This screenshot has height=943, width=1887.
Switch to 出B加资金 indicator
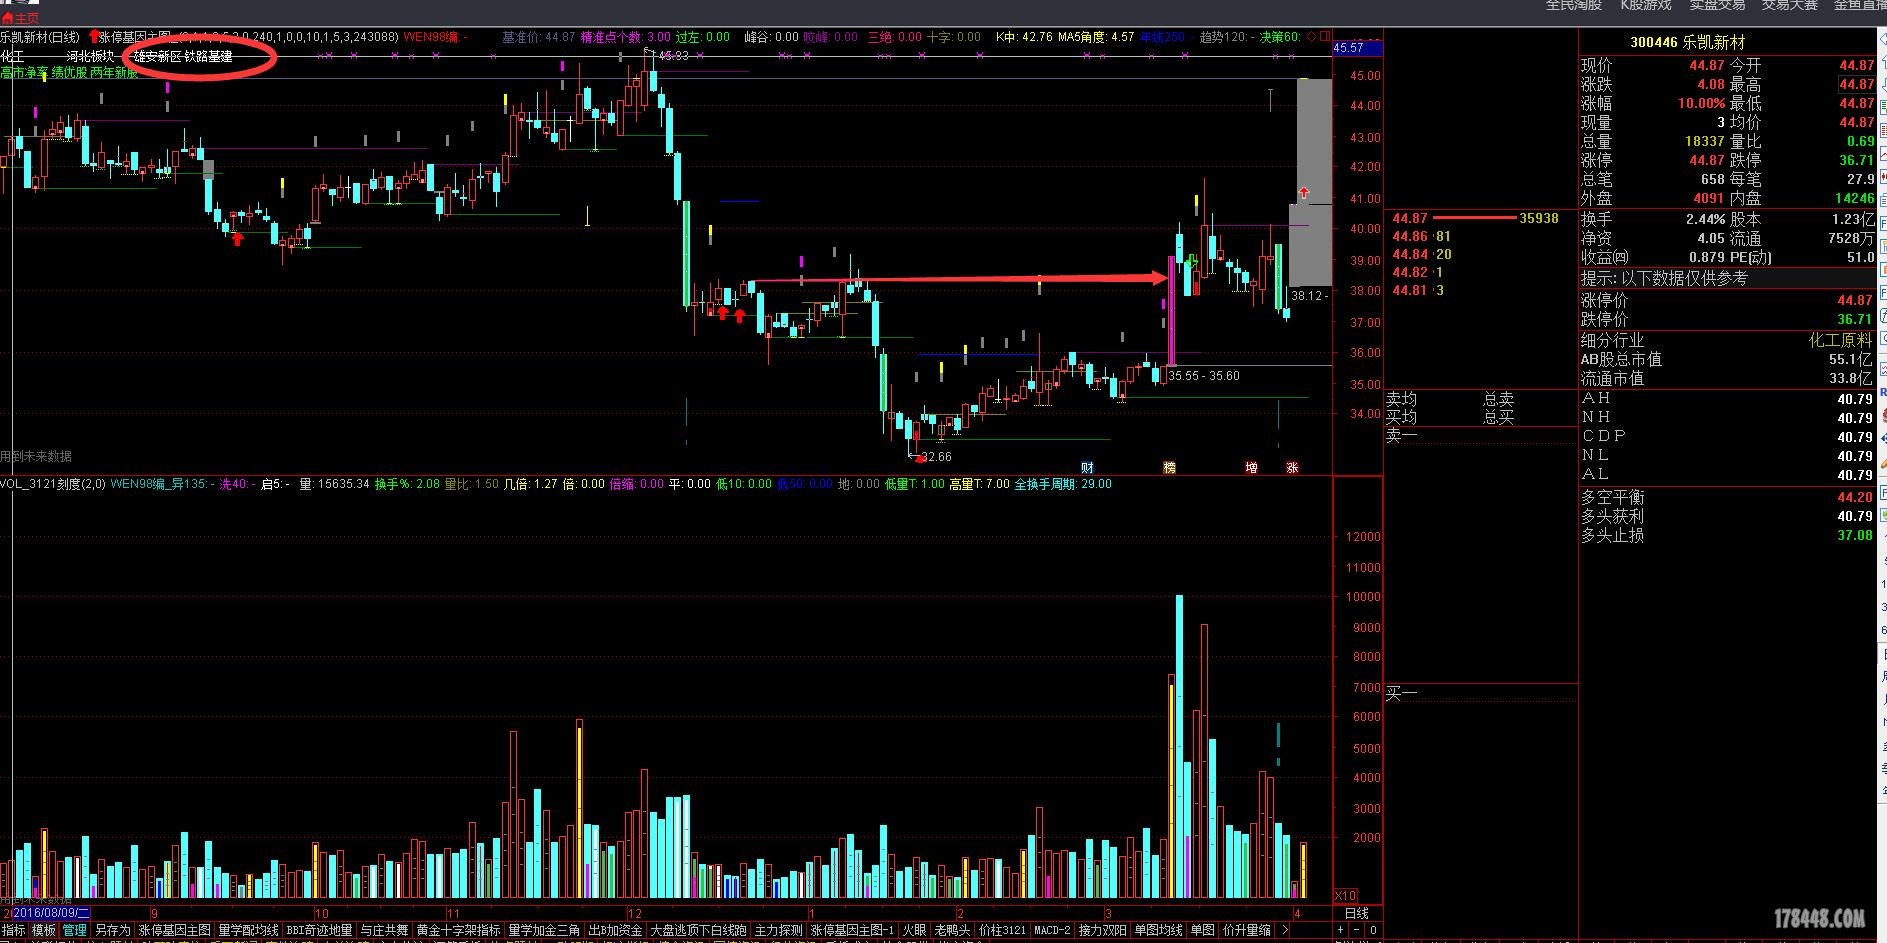coord(615,930)
